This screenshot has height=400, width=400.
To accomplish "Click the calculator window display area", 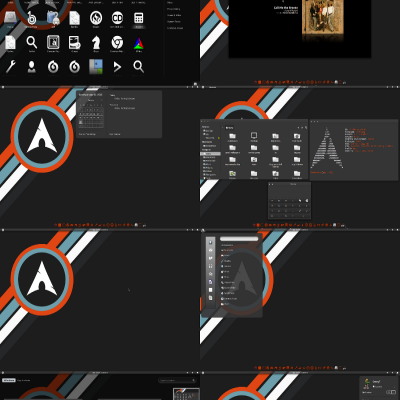I will (289, 192).
